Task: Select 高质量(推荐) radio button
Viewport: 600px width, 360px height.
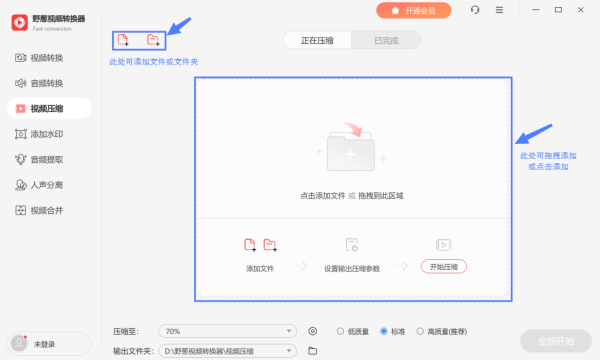Action: coord(420,331)
